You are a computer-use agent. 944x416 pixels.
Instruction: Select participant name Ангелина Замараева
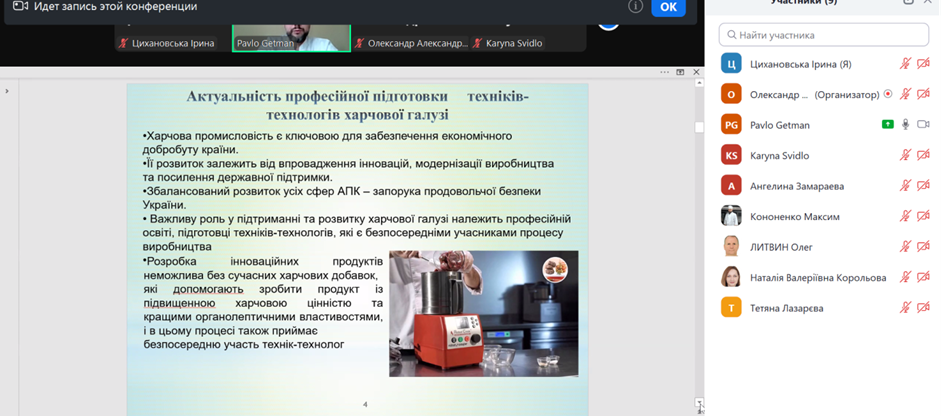point(797,186)
